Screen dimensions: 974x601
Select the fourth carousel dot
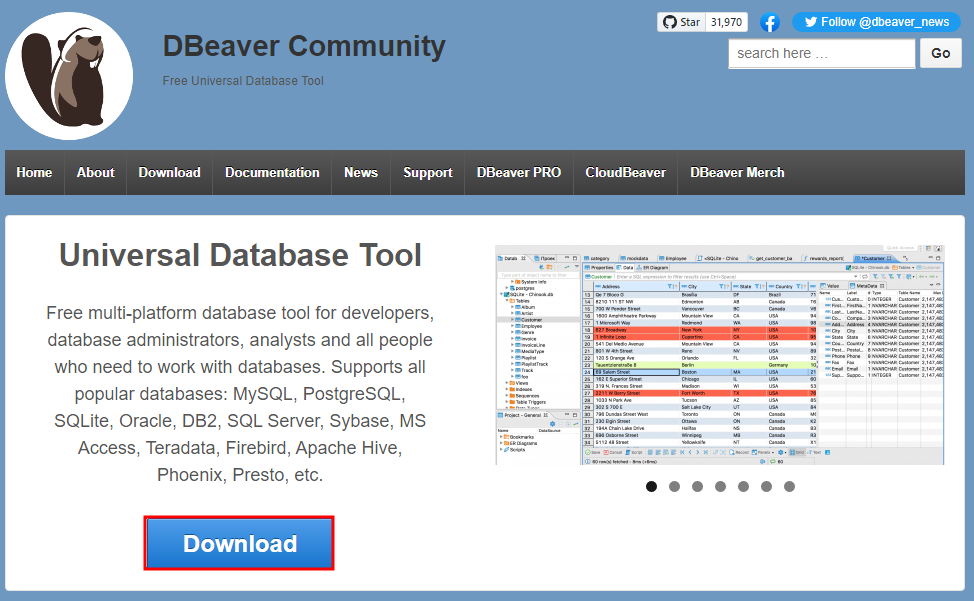click(x=720, y=486)
